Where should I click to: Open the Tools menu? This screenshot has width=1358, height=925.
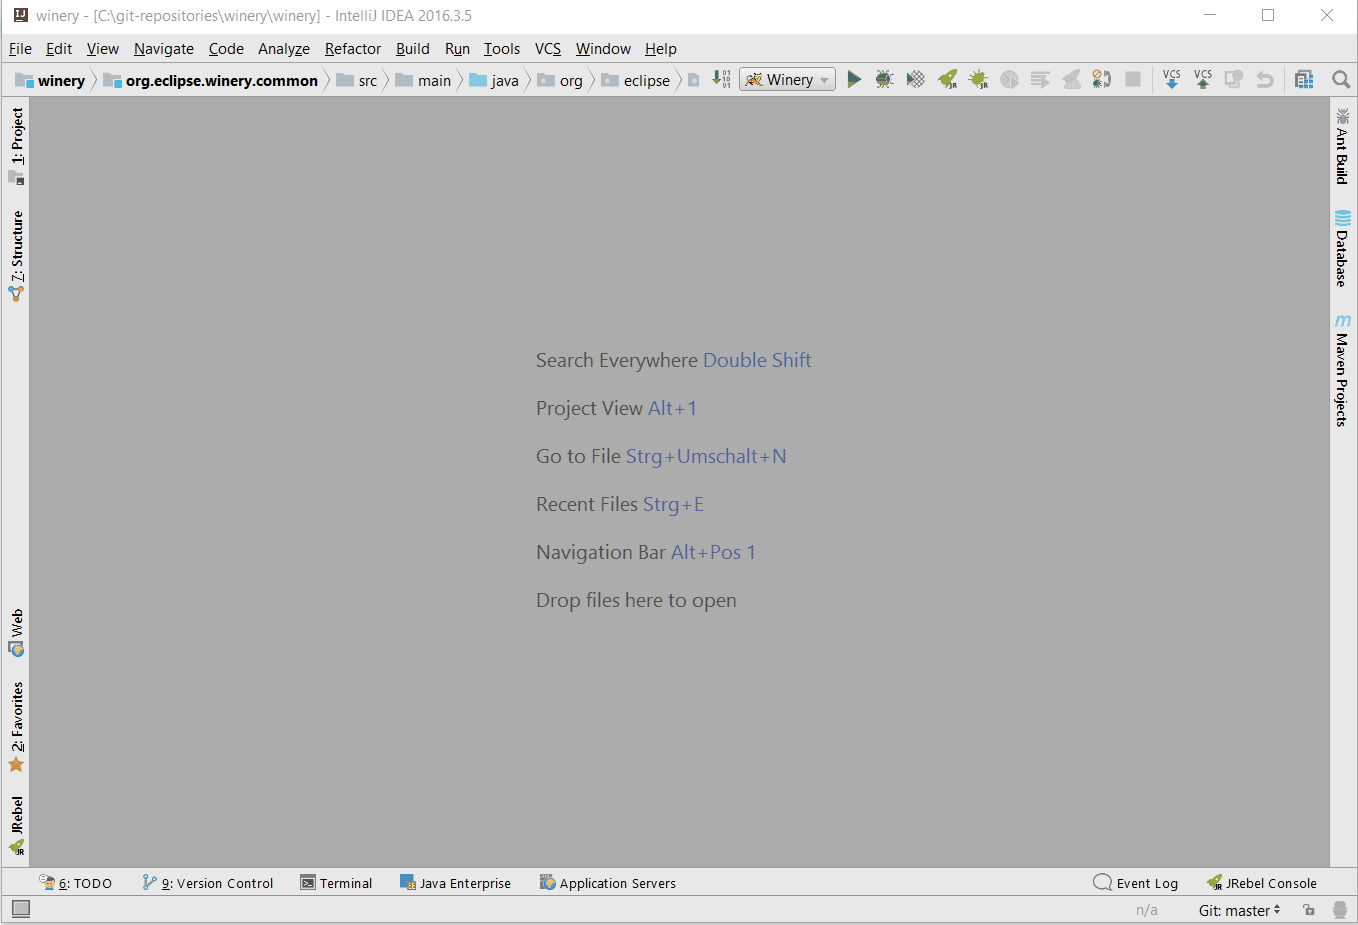502,48
